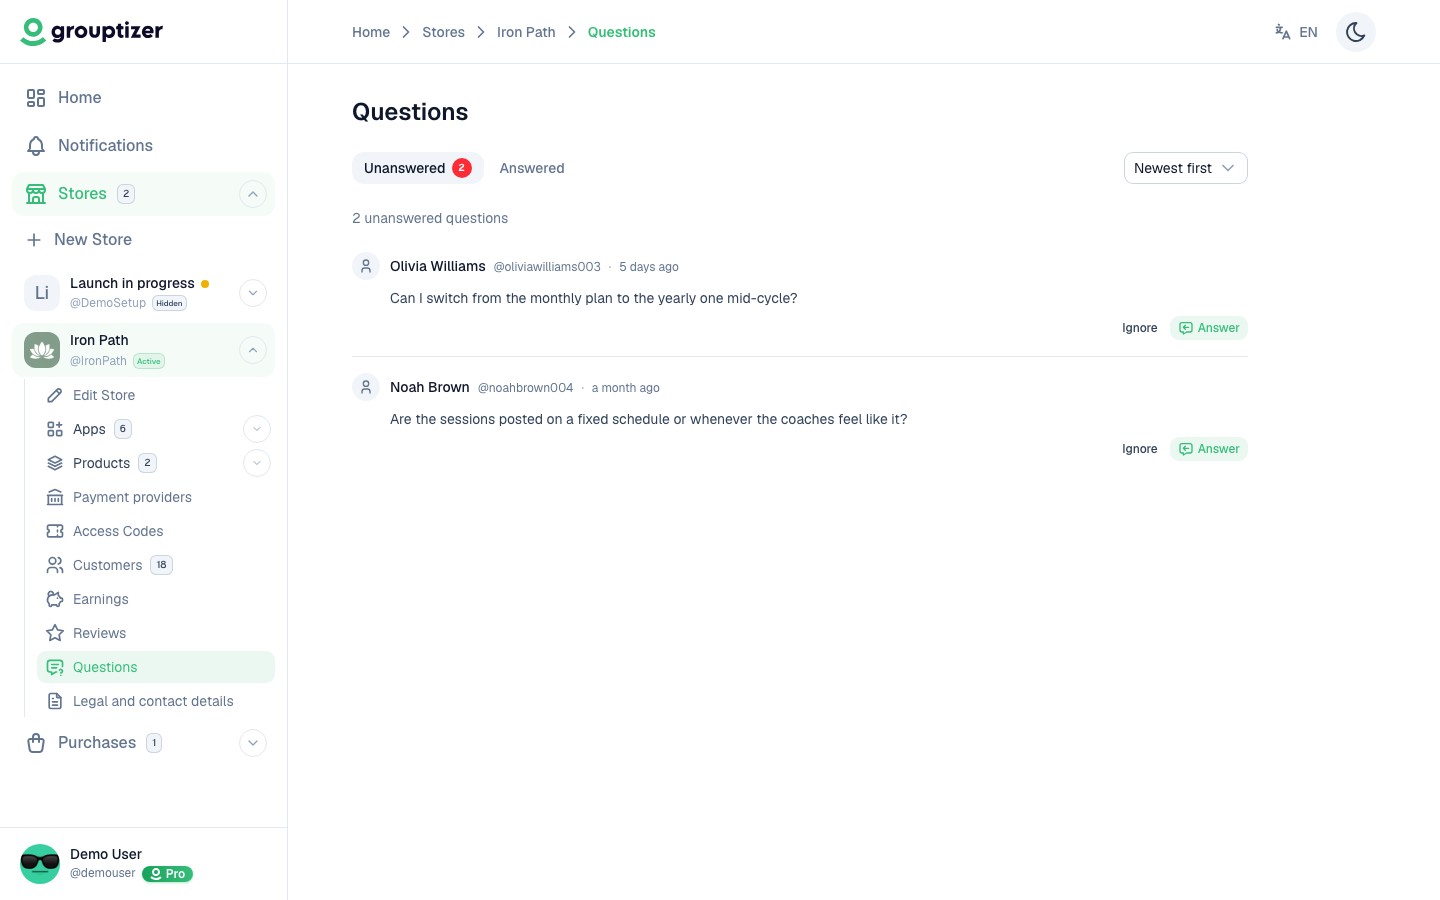The height and width of the screenshot is (900, 1440).
Task: Click the Apps grid icon
Action: [x=55, y=429]
